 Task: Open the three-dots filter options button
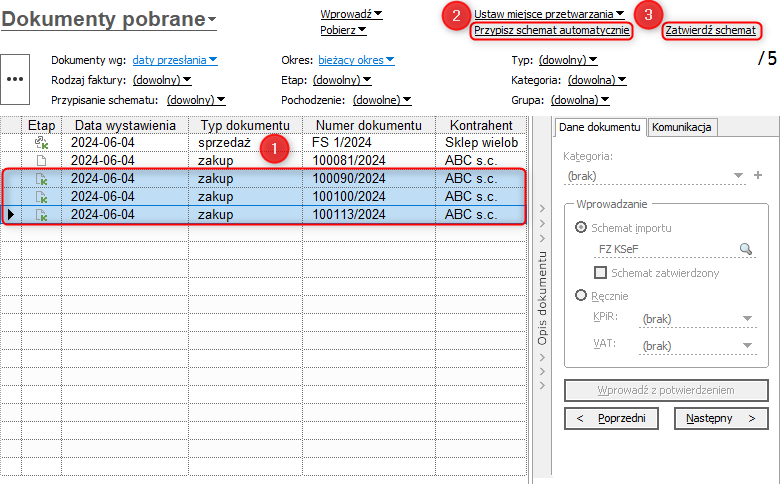pos(15,79)
